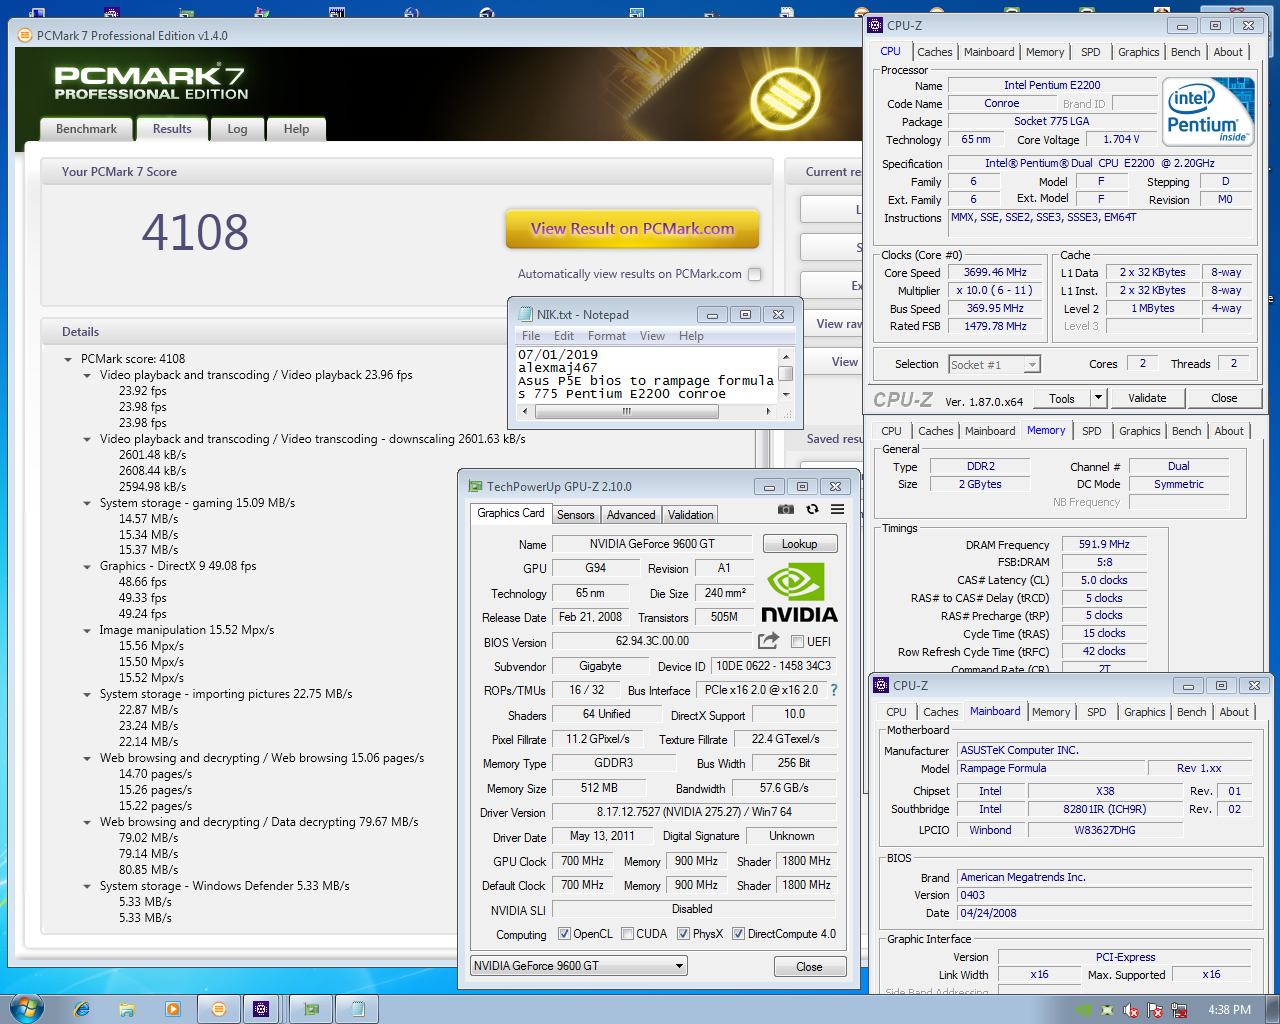Screen dimensions: 1280x1024
Task: Click inside the Notepad text area
Action: point(646,375)
